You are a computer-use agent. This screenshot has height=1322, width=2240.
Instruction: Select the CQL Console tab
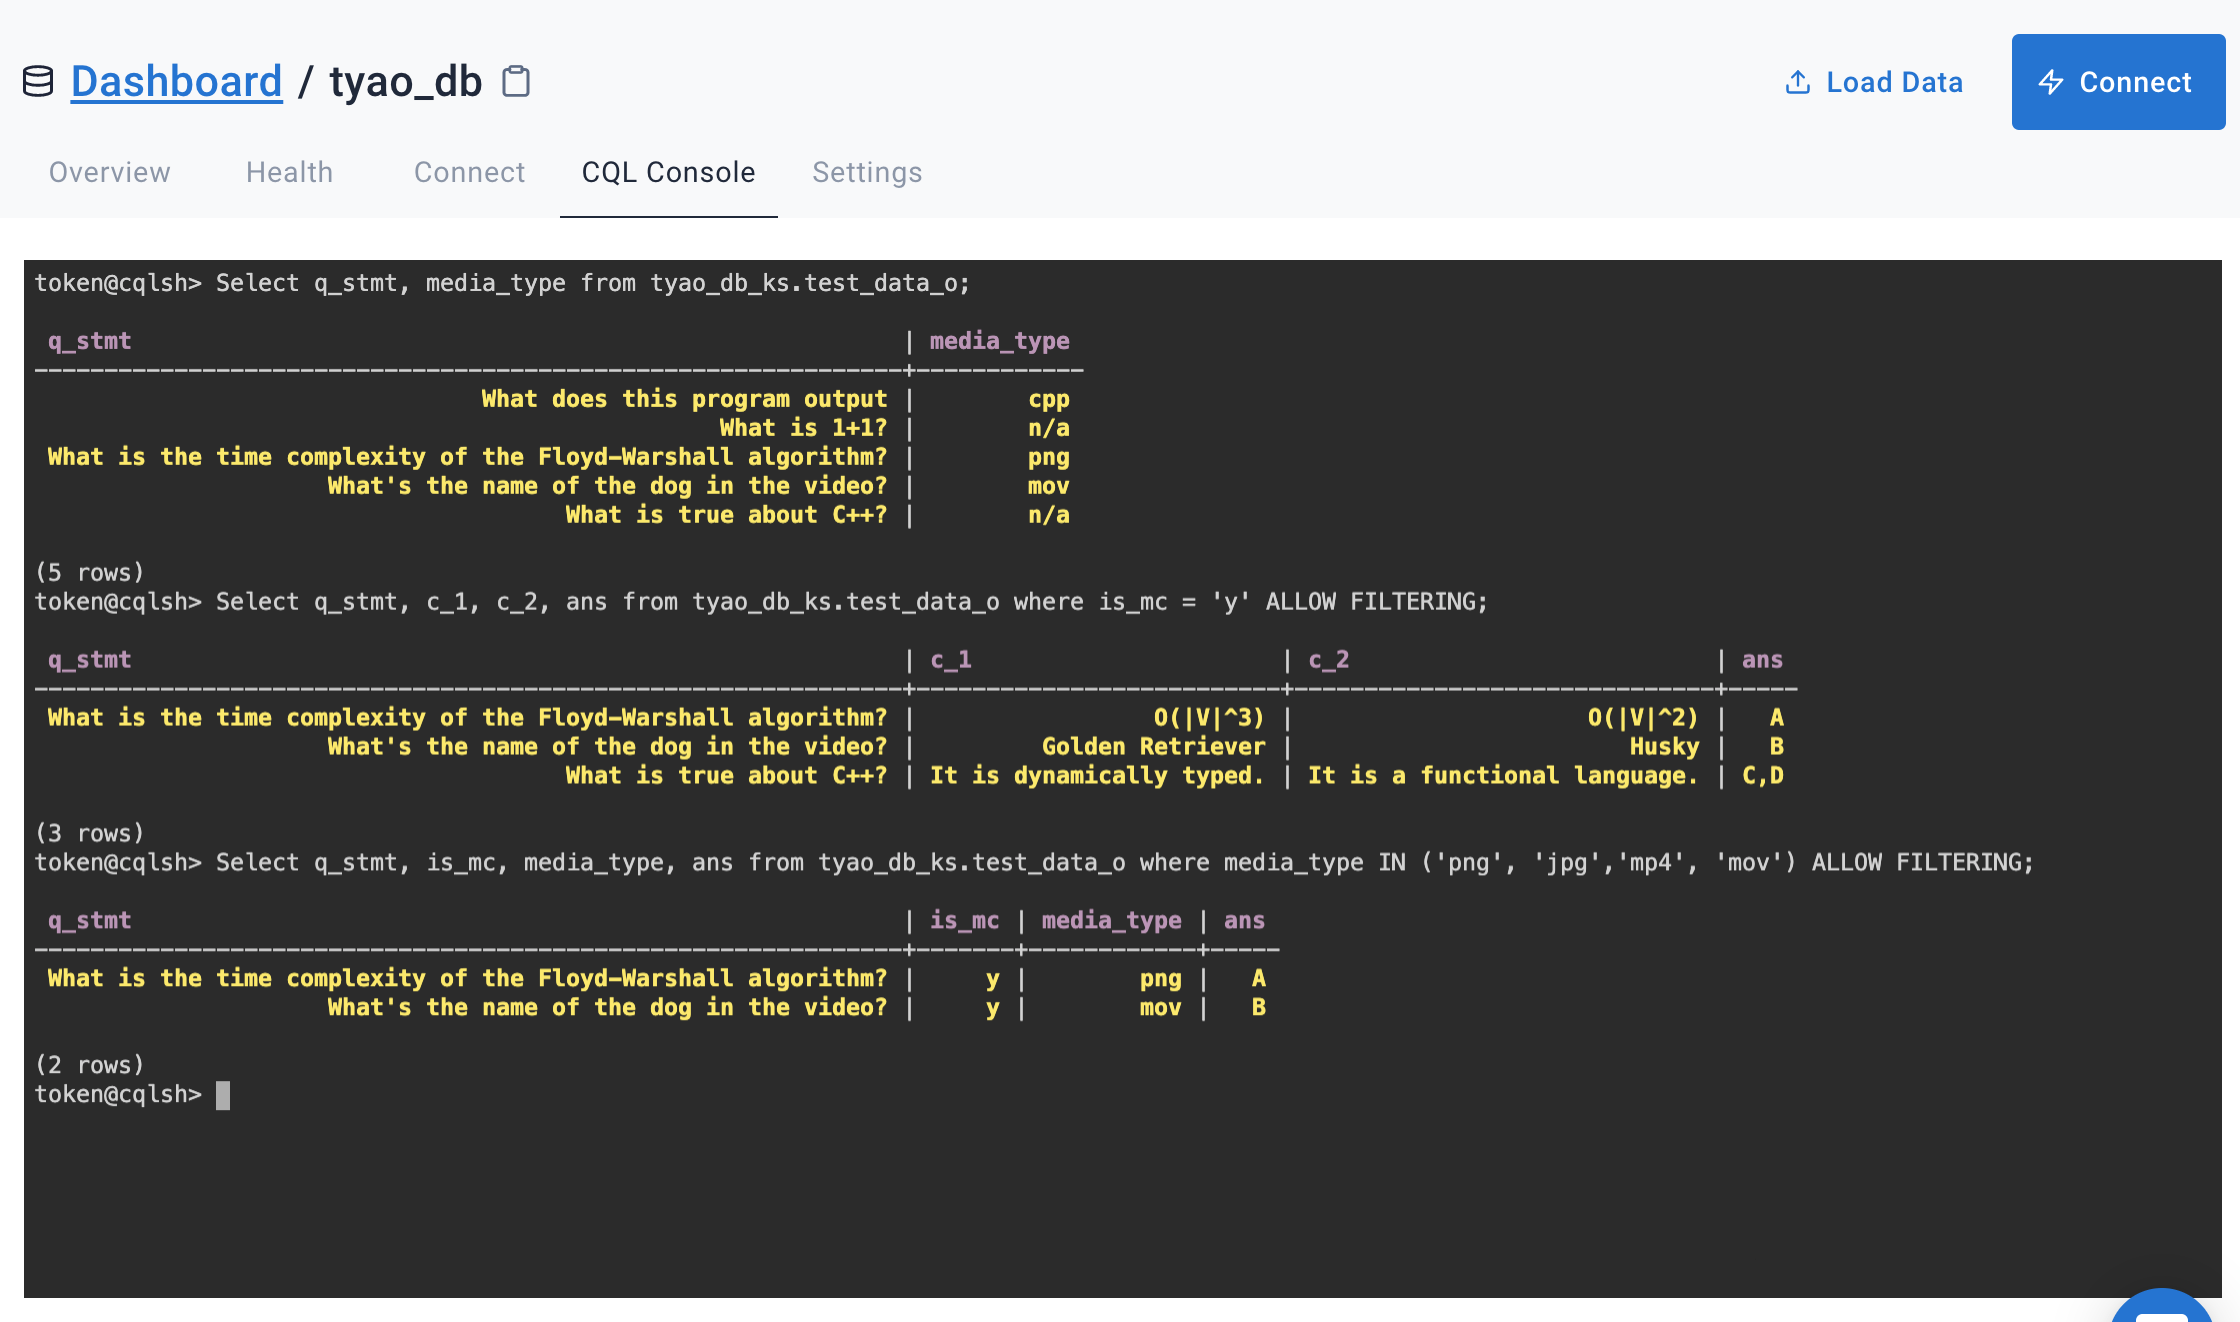coord(668,172)
